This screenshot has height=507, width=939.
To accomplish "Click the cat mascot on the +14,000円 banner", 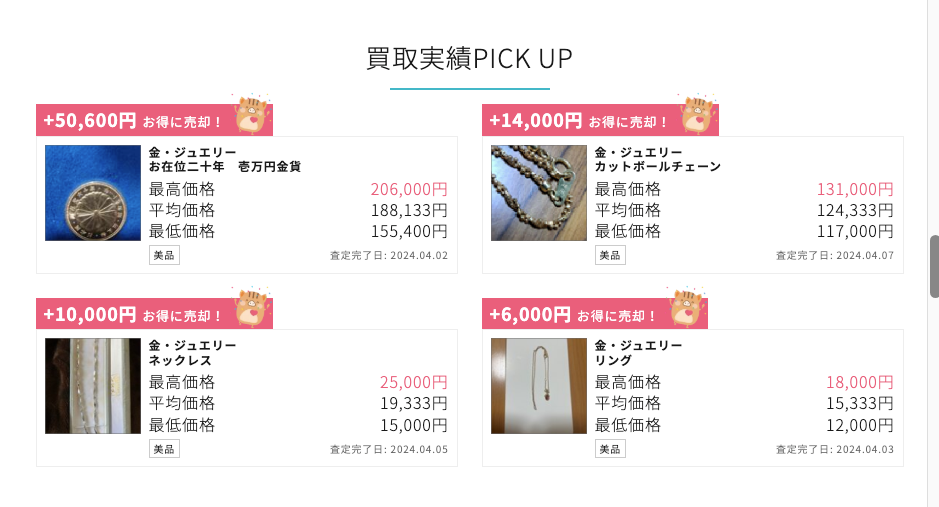I will point(698,115).
